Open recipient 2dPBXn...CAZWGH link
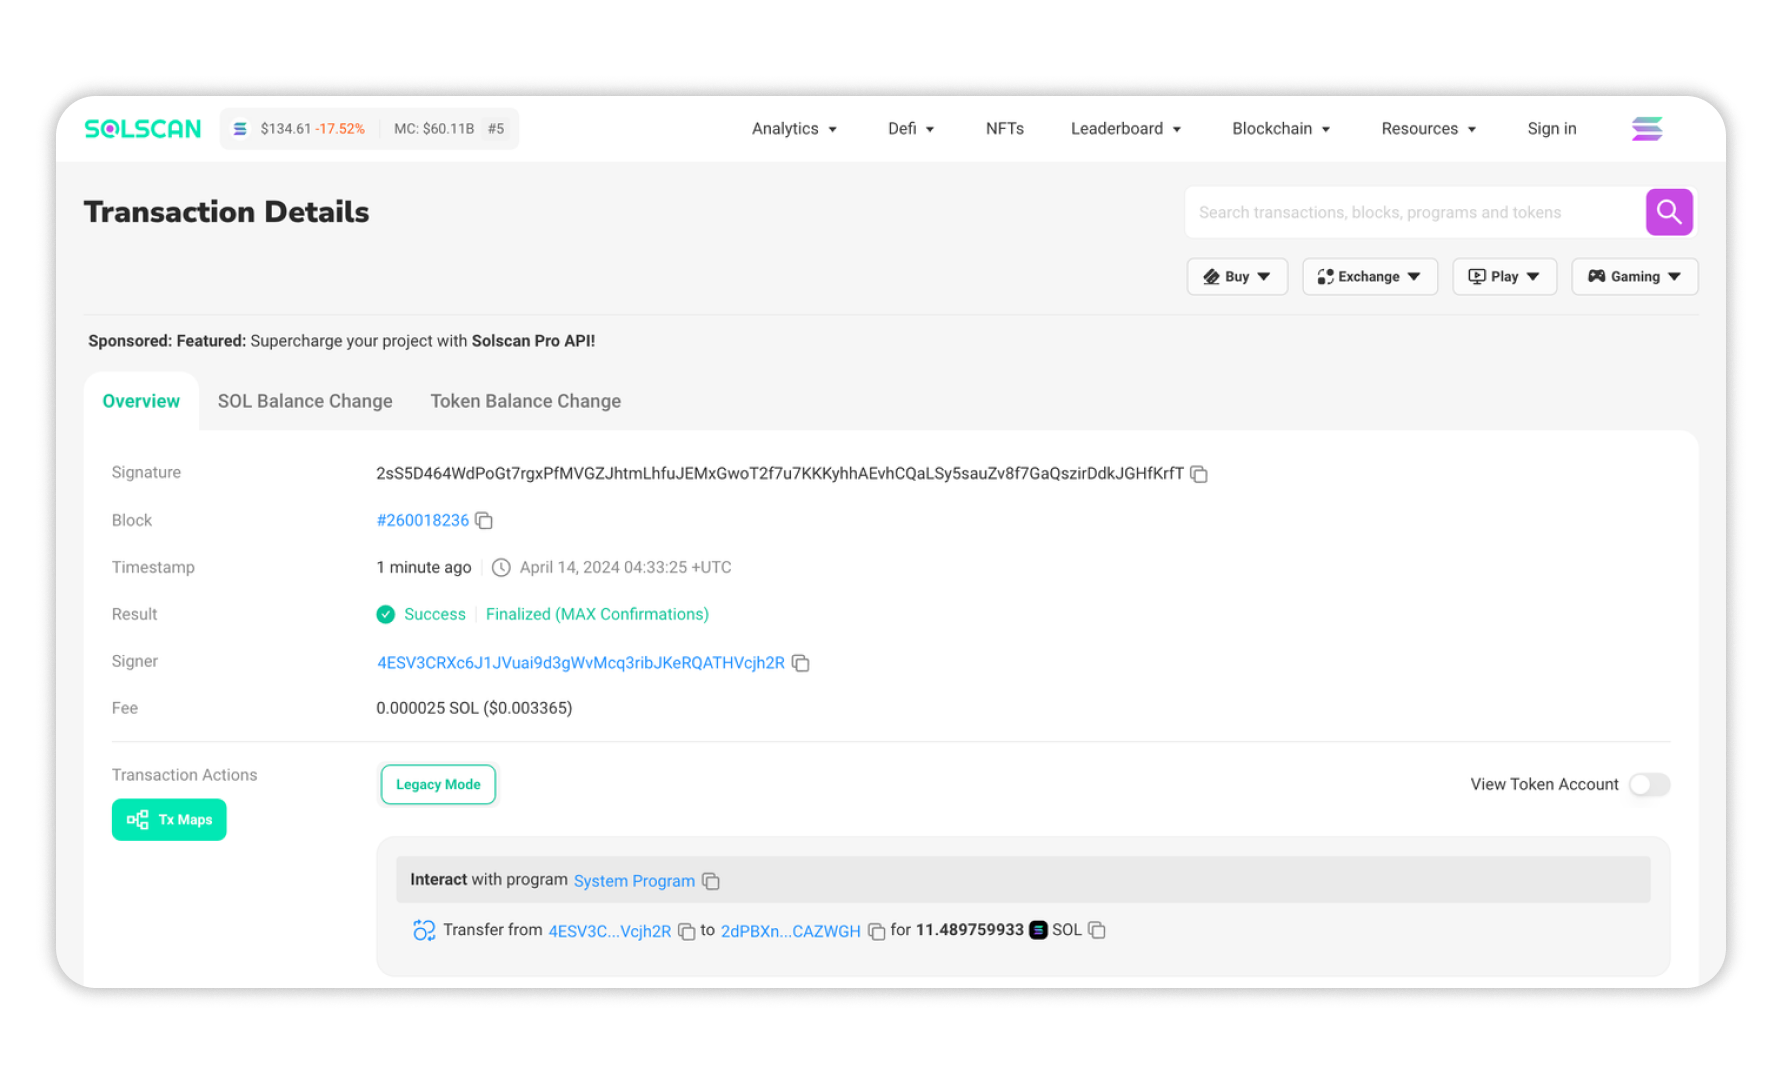The width and height of the screenshot is (1784, 1084). pyautogui.click(x=790, y=931)
